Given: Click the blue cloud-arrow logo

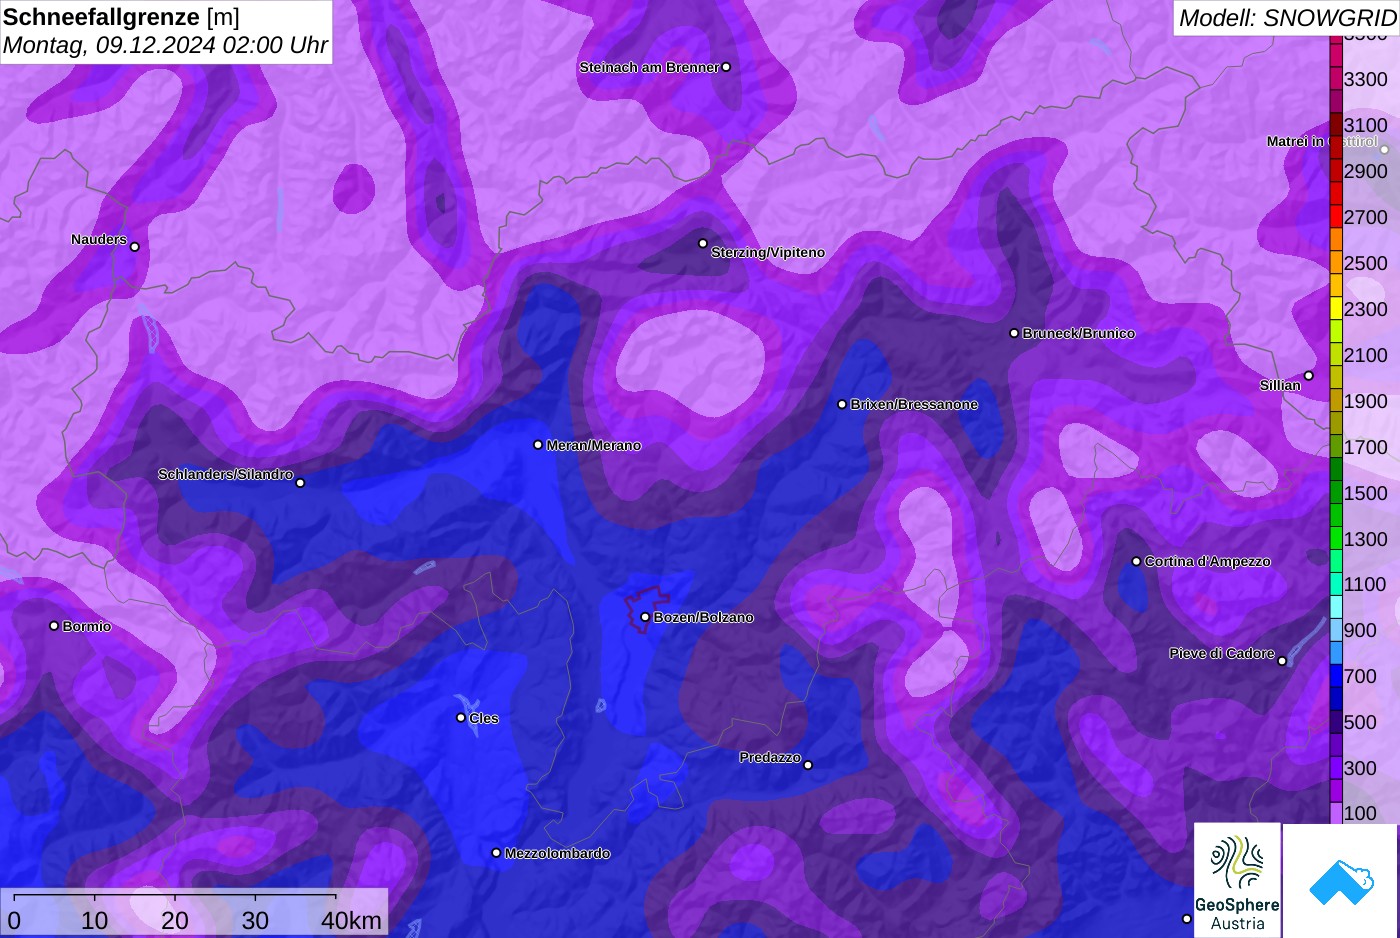Looking at the screenshot, I should 1340,880.
